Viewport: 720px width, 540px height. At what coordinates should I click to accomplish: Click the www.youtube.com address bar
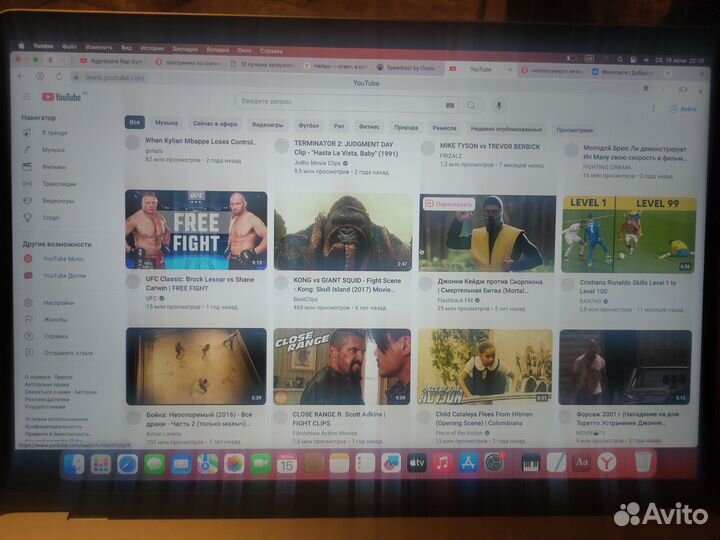[x=115, y=78]
